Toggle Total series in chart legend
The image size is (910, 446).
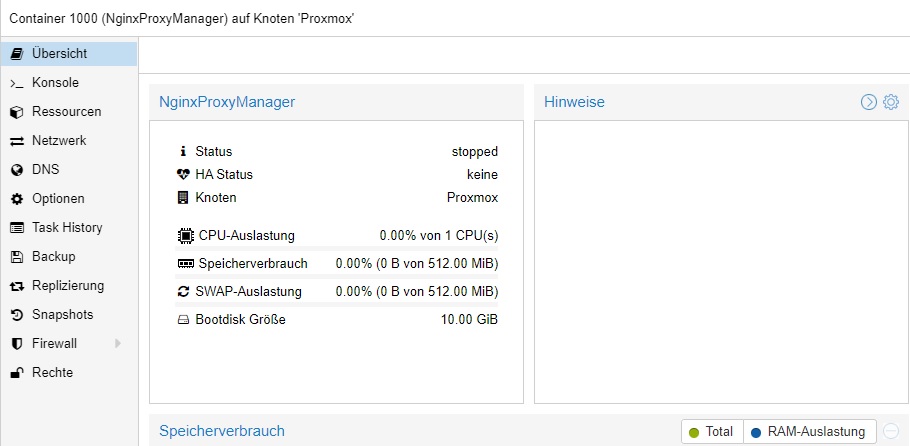(709, 432)
